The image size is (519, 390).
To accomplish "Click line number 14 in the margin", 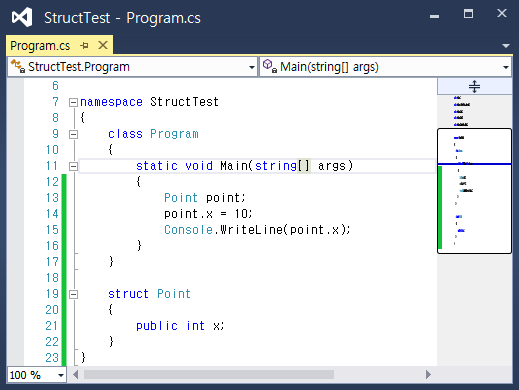I will (52, 214).
